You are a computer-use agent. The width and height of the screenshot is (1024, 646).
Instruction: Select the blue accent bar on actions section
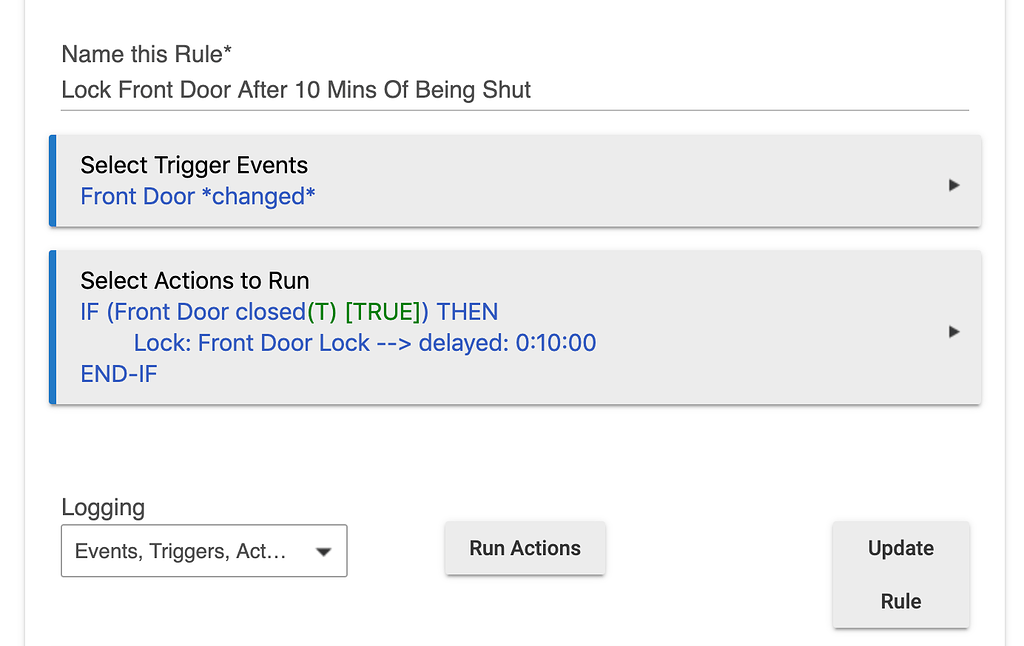point(53,328)
